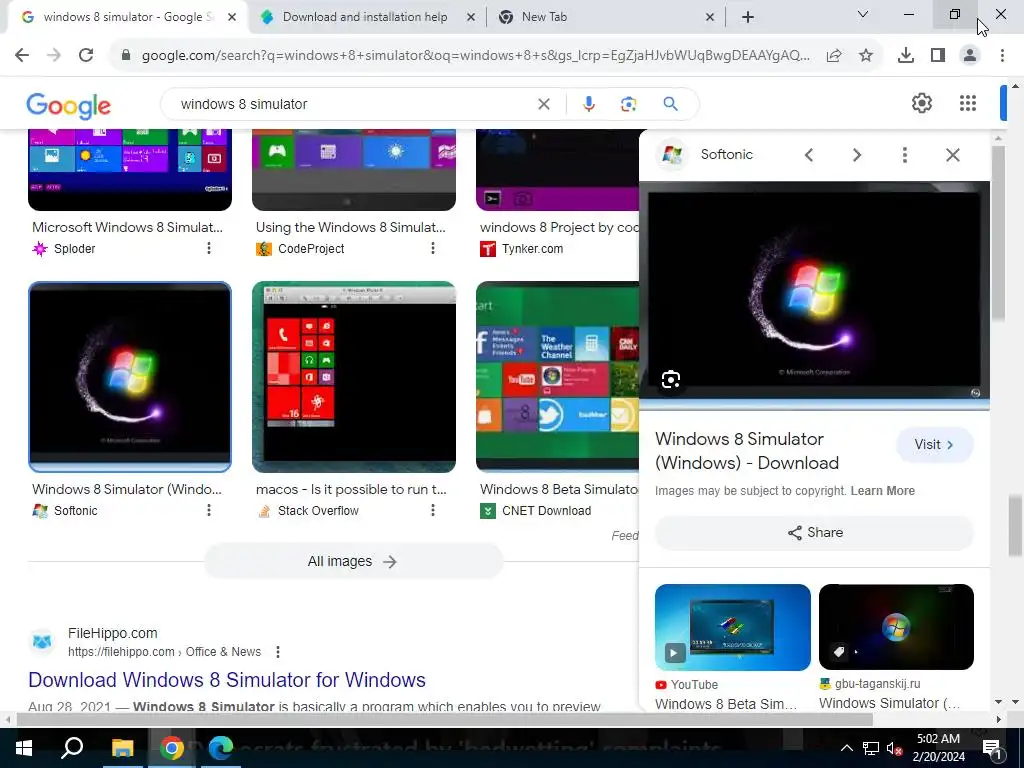This screenshot has height=768, width=1024.
Task: Open the notification center icon
Action: (x=992, y=748)
